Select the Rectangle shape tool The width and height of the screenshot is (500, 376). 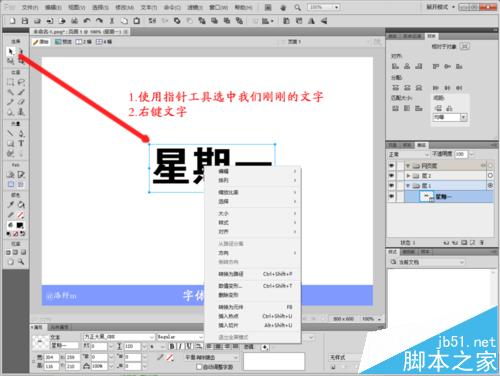tap(10, 143)
